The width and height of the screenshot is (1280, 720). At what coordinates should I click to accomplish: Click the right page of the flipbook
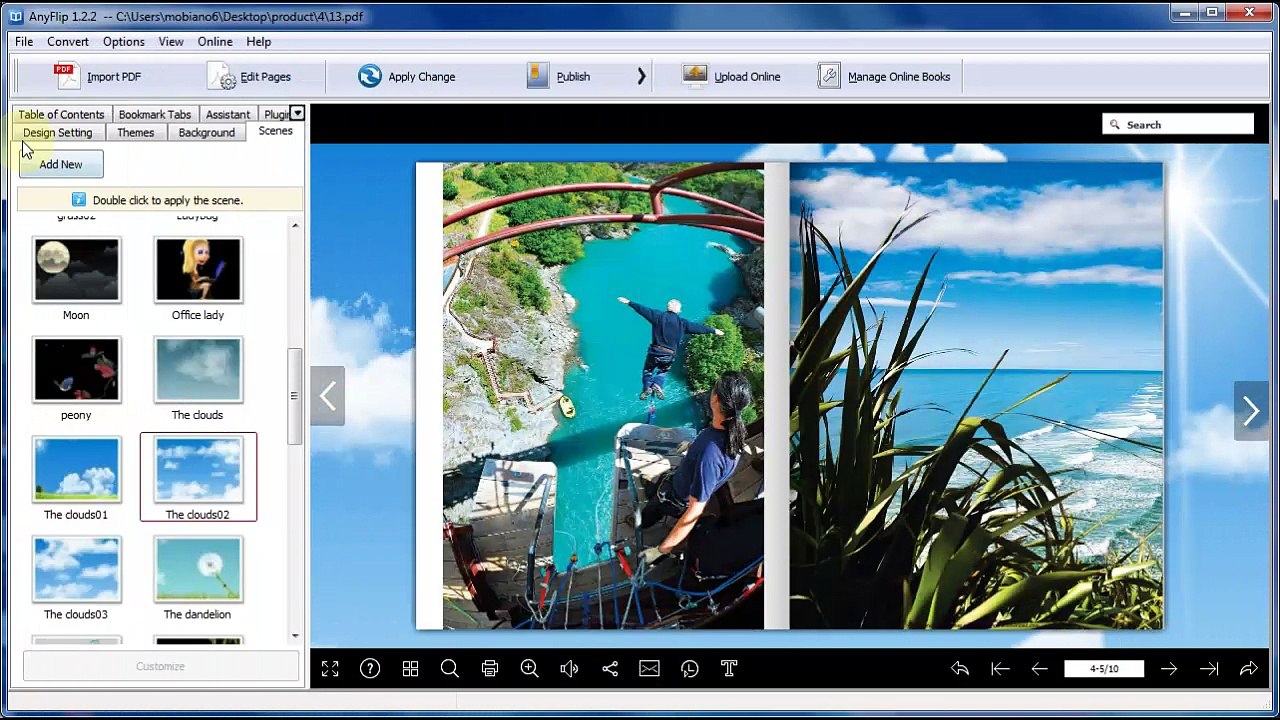click(x=976, y=396)
